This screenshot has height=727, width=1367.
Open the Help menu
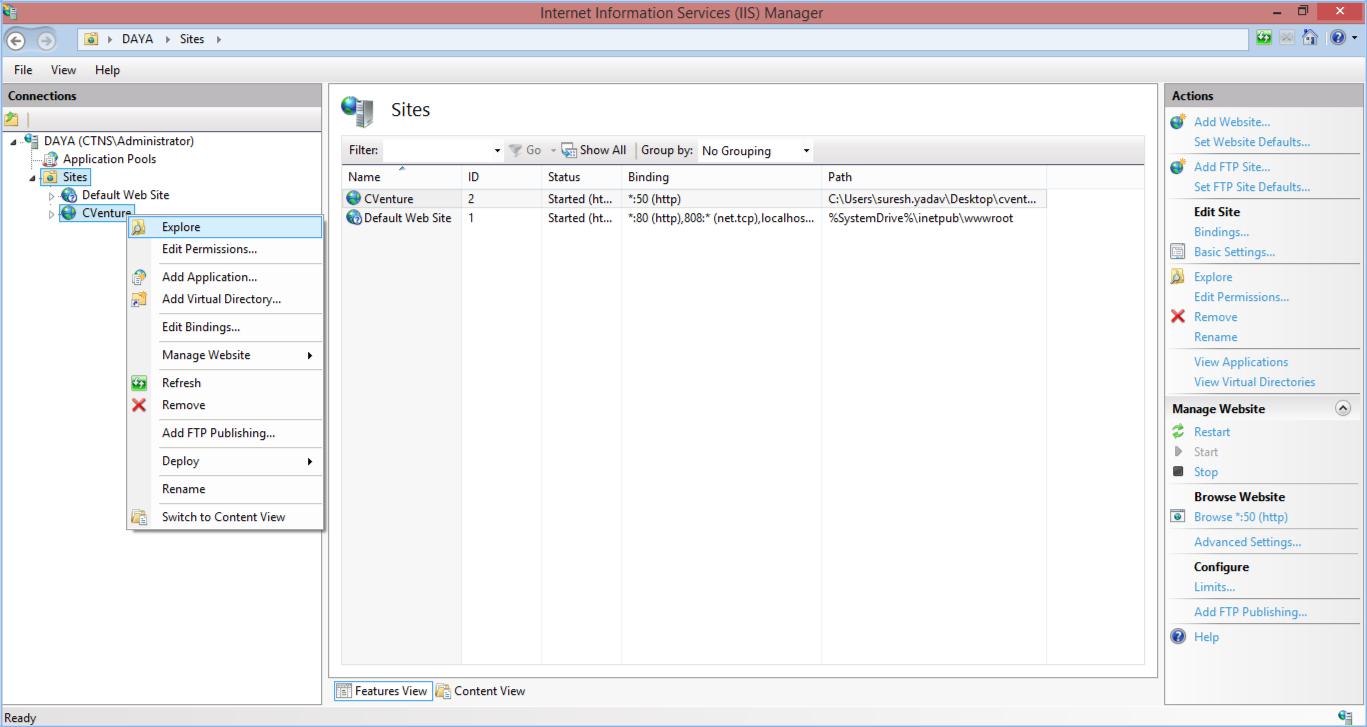tap(108, 70)
